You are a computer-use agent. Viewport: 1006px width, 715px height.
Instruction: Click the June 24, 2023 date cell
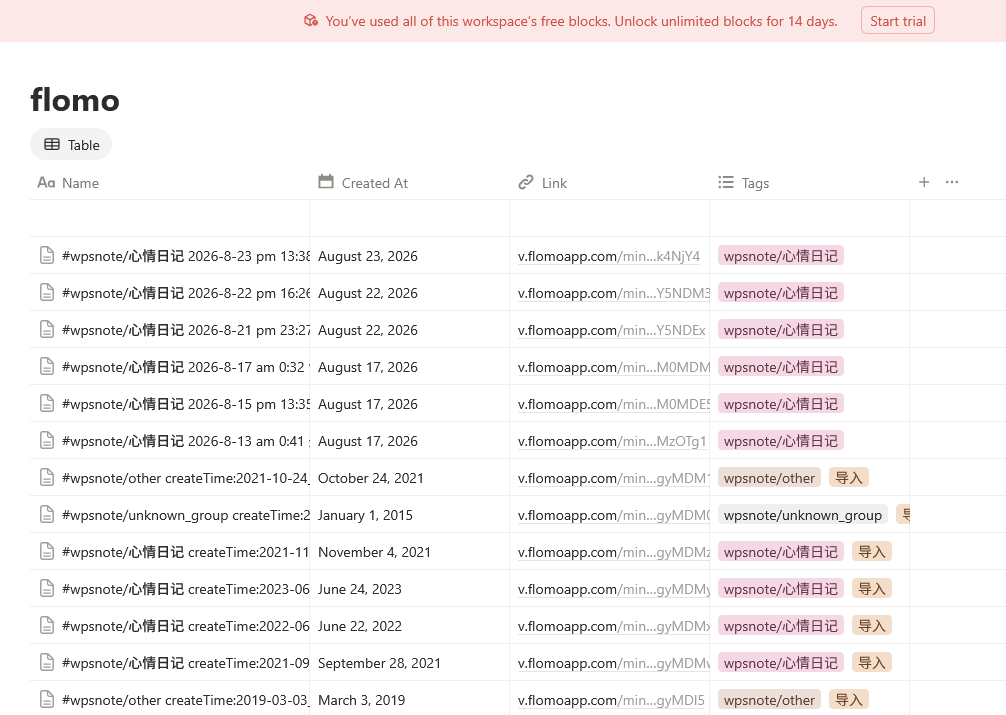(409, 589)
